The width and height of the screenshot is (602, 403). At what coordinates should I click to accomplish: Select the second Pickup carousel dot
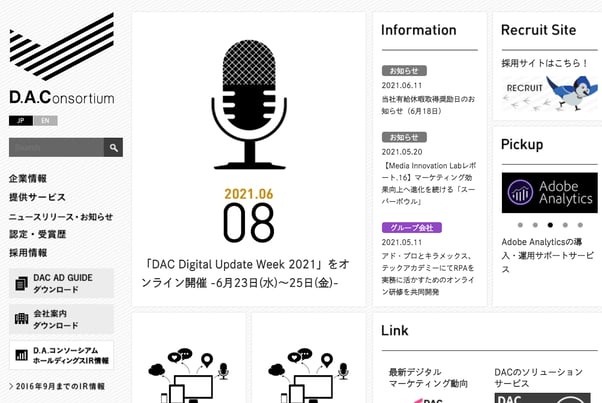[x=535, y=225]
